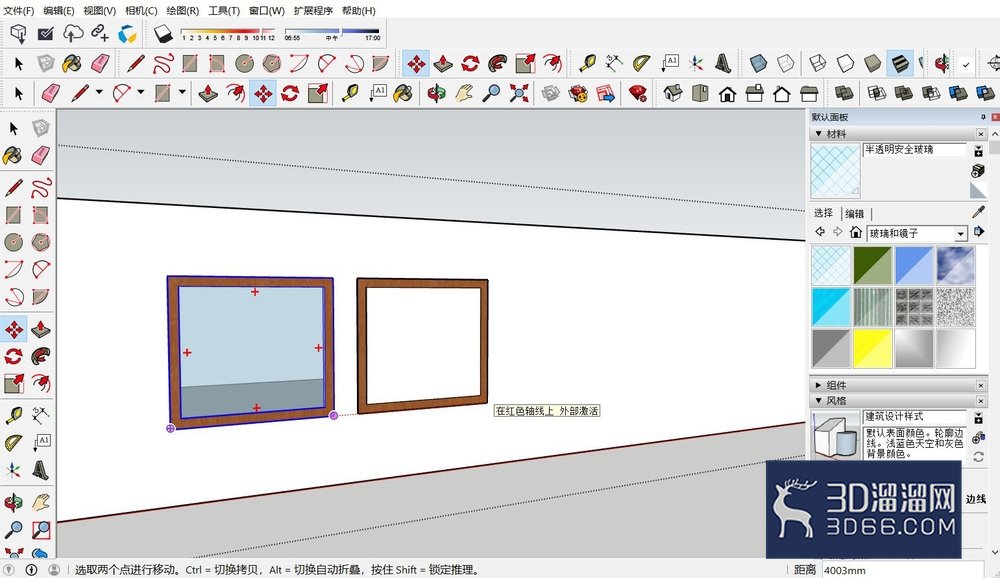1000x578 pixels.
Task: Enable Wireframe face style
Action: tap(817, 64)
